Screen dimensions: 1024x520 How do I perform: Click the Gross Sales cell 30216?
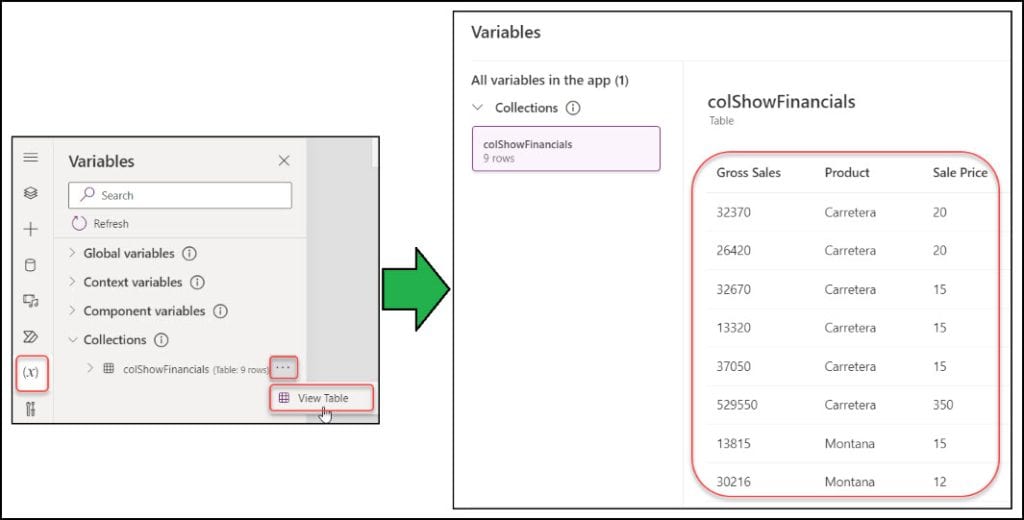click(x=733, y=482)
